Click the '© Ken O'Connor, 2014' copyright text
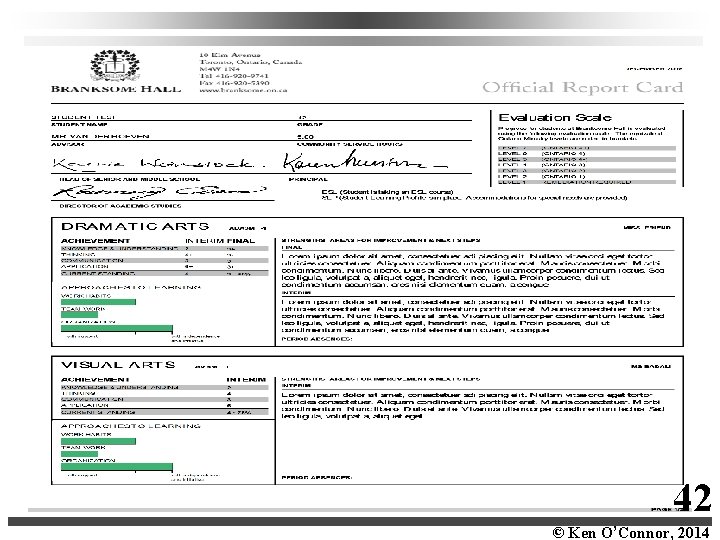The width and height of the screenshot is (720, 540). (631, 532)
